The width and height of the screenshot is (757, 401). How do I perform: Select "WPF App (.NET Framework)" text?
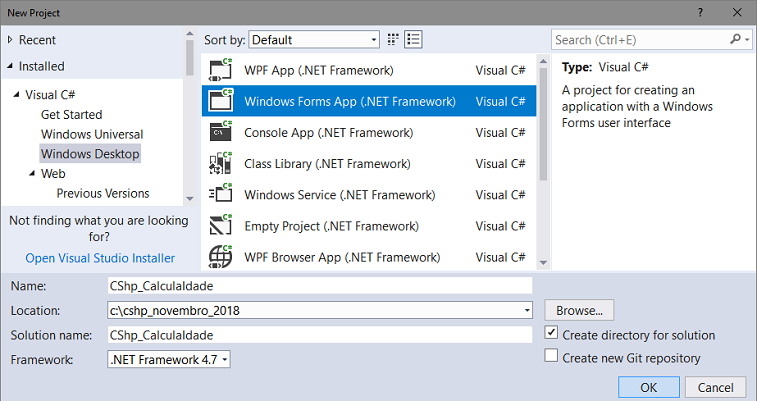point(319,70)
